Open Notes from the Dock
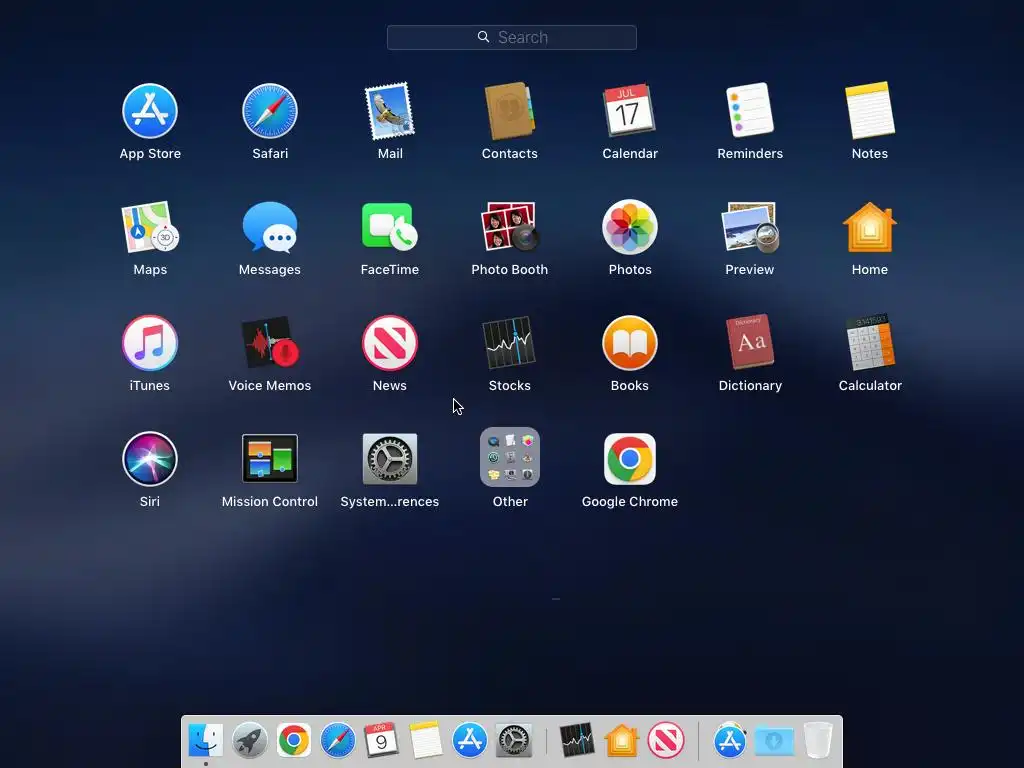Screen dimensions: 1024x768 (x=426, y=740)
